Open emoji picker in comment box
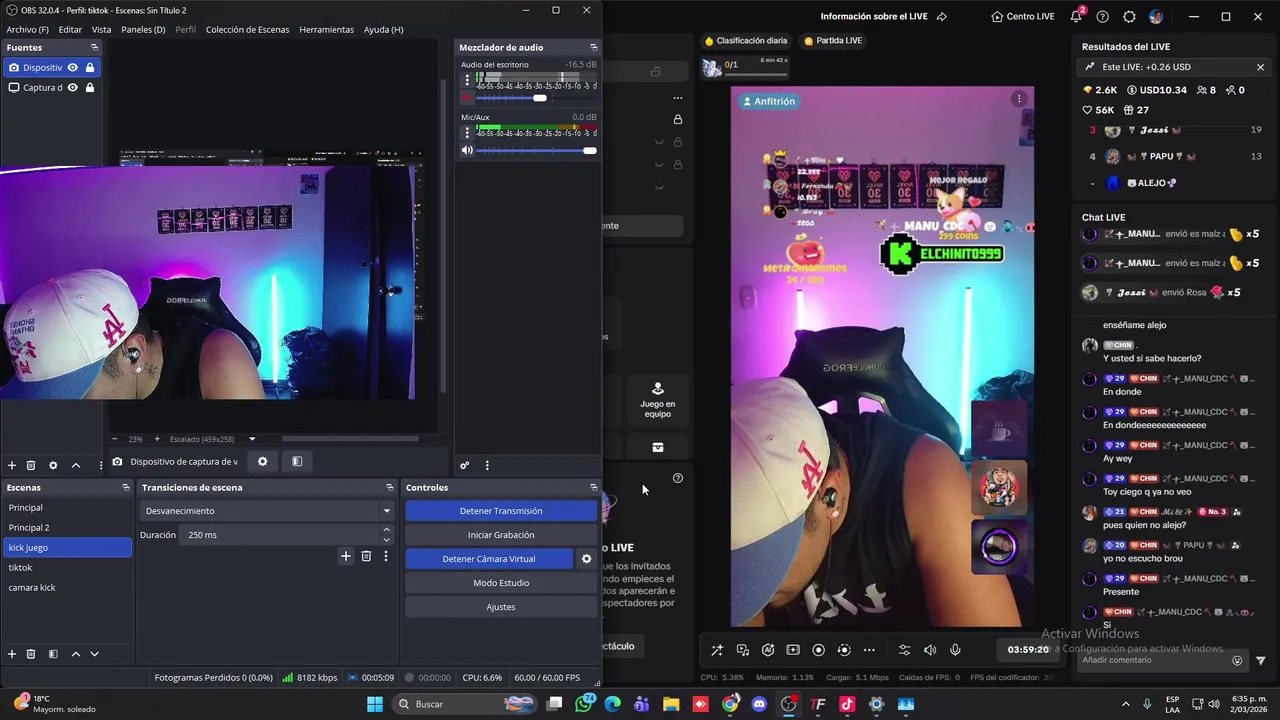 coord(1237,660)
